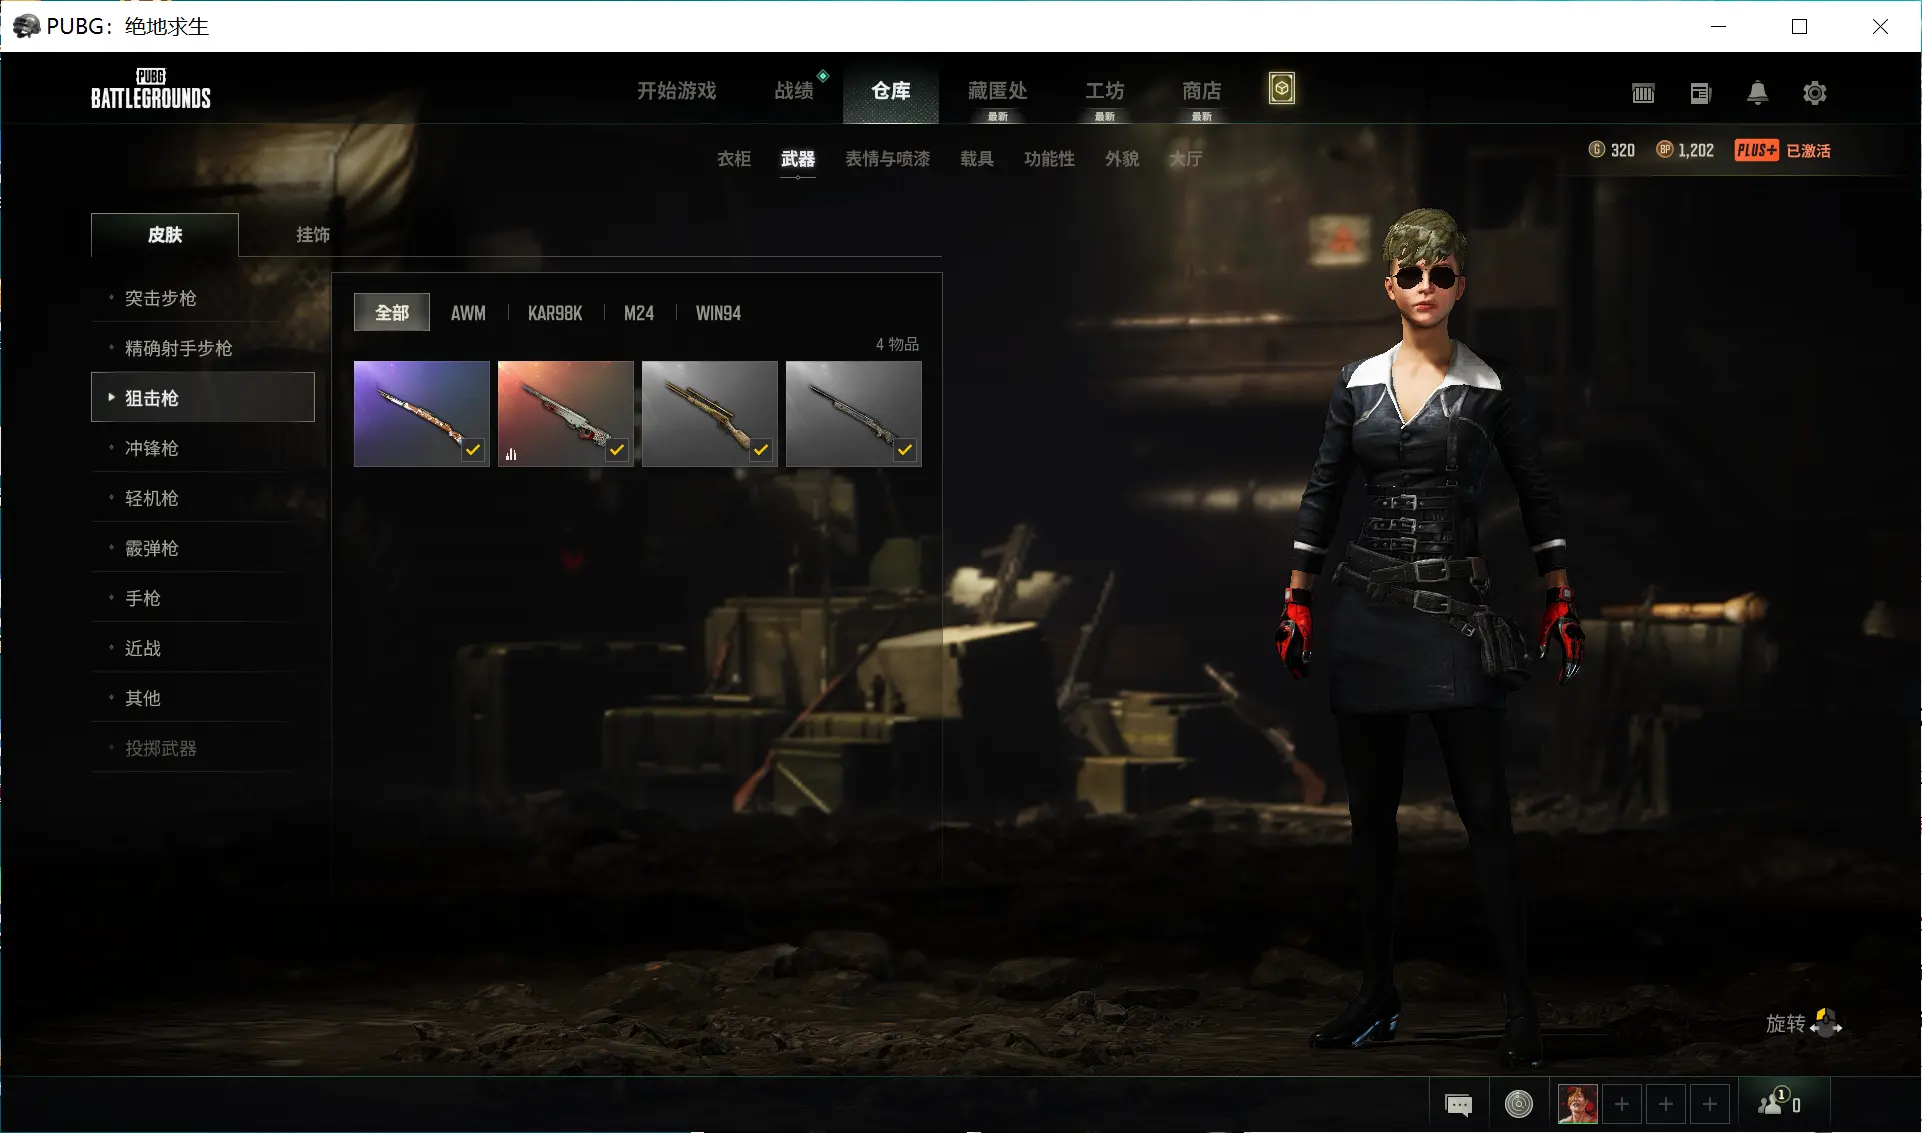The height and width of the screenshot is (1133, 1922).
Task: Toggle checkmark on the red sniper skin
Action: (617, 450)
